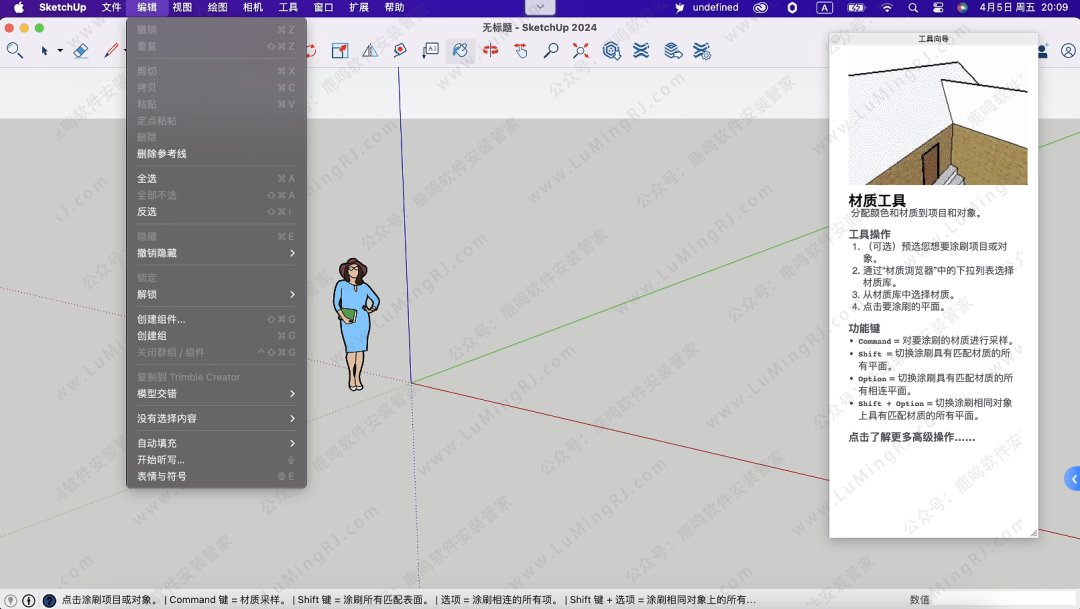Select the Pan hand tool

pos(521,50)
